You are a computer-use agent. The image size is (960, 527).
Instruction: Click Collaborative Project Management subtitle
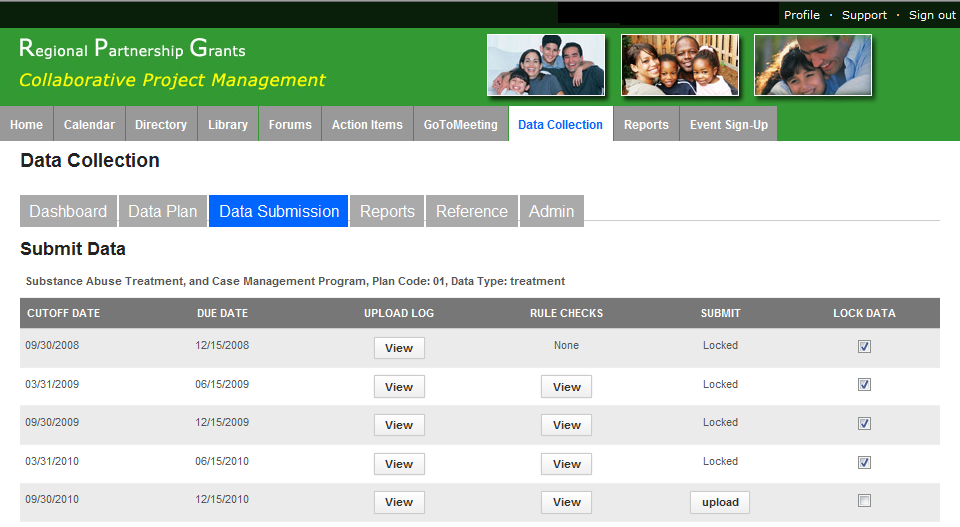(172, 80)
